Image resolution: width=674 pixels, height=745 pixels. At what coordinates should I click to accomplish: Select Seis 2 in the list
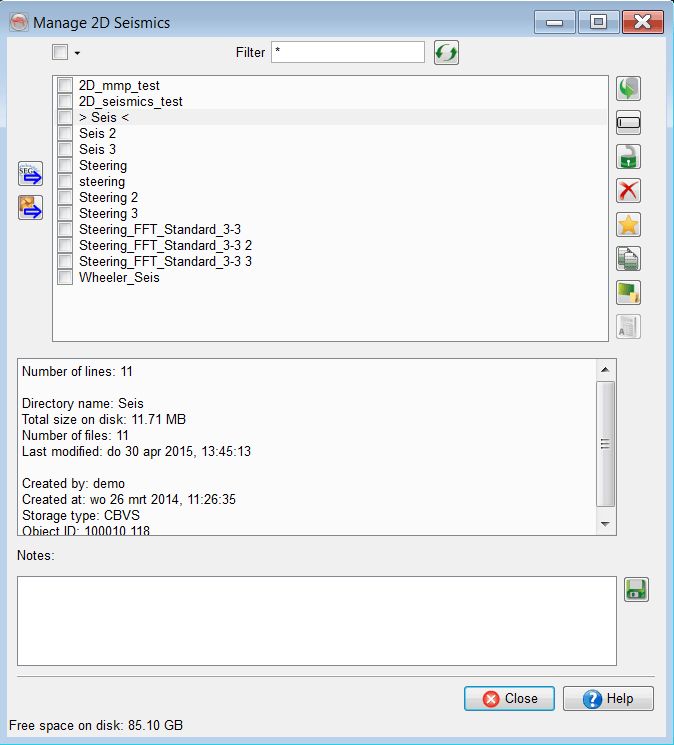pyautogui.click(x=98, y=134)
